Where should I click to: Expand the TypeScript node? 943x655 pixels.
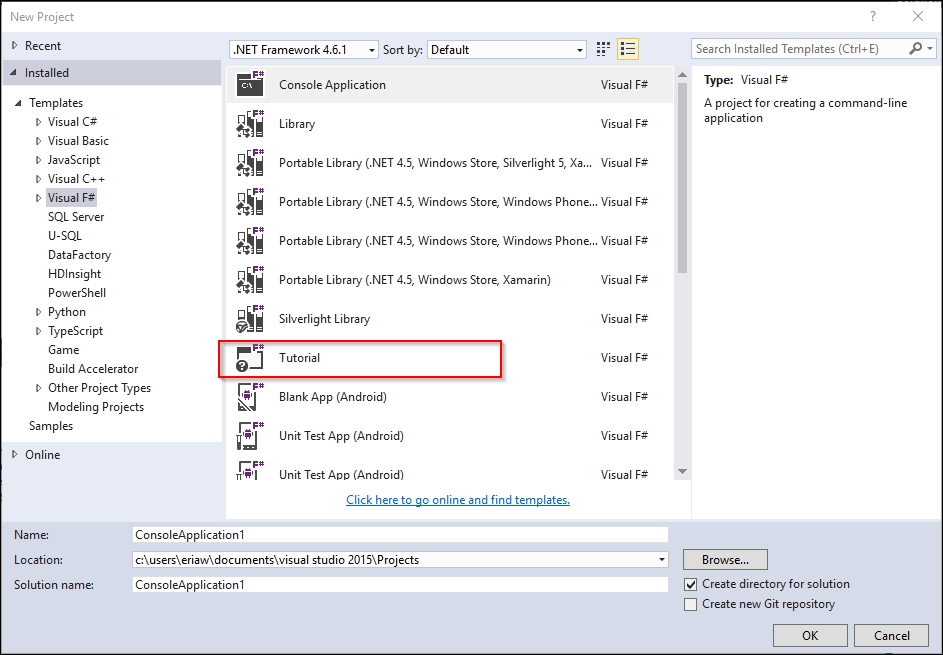coord(38,331)
